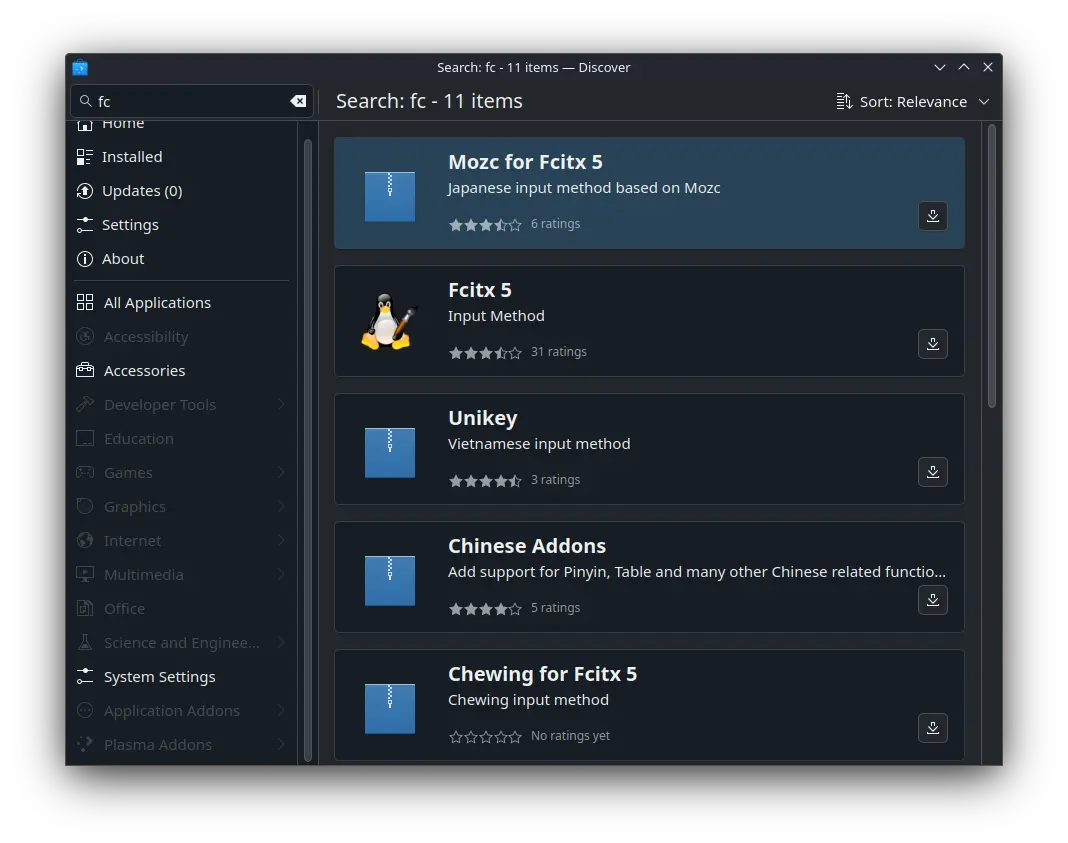Install Chewing for Fcitx 5 download icon
This screenshot has width=1068, height=843.
coord(932,728)
